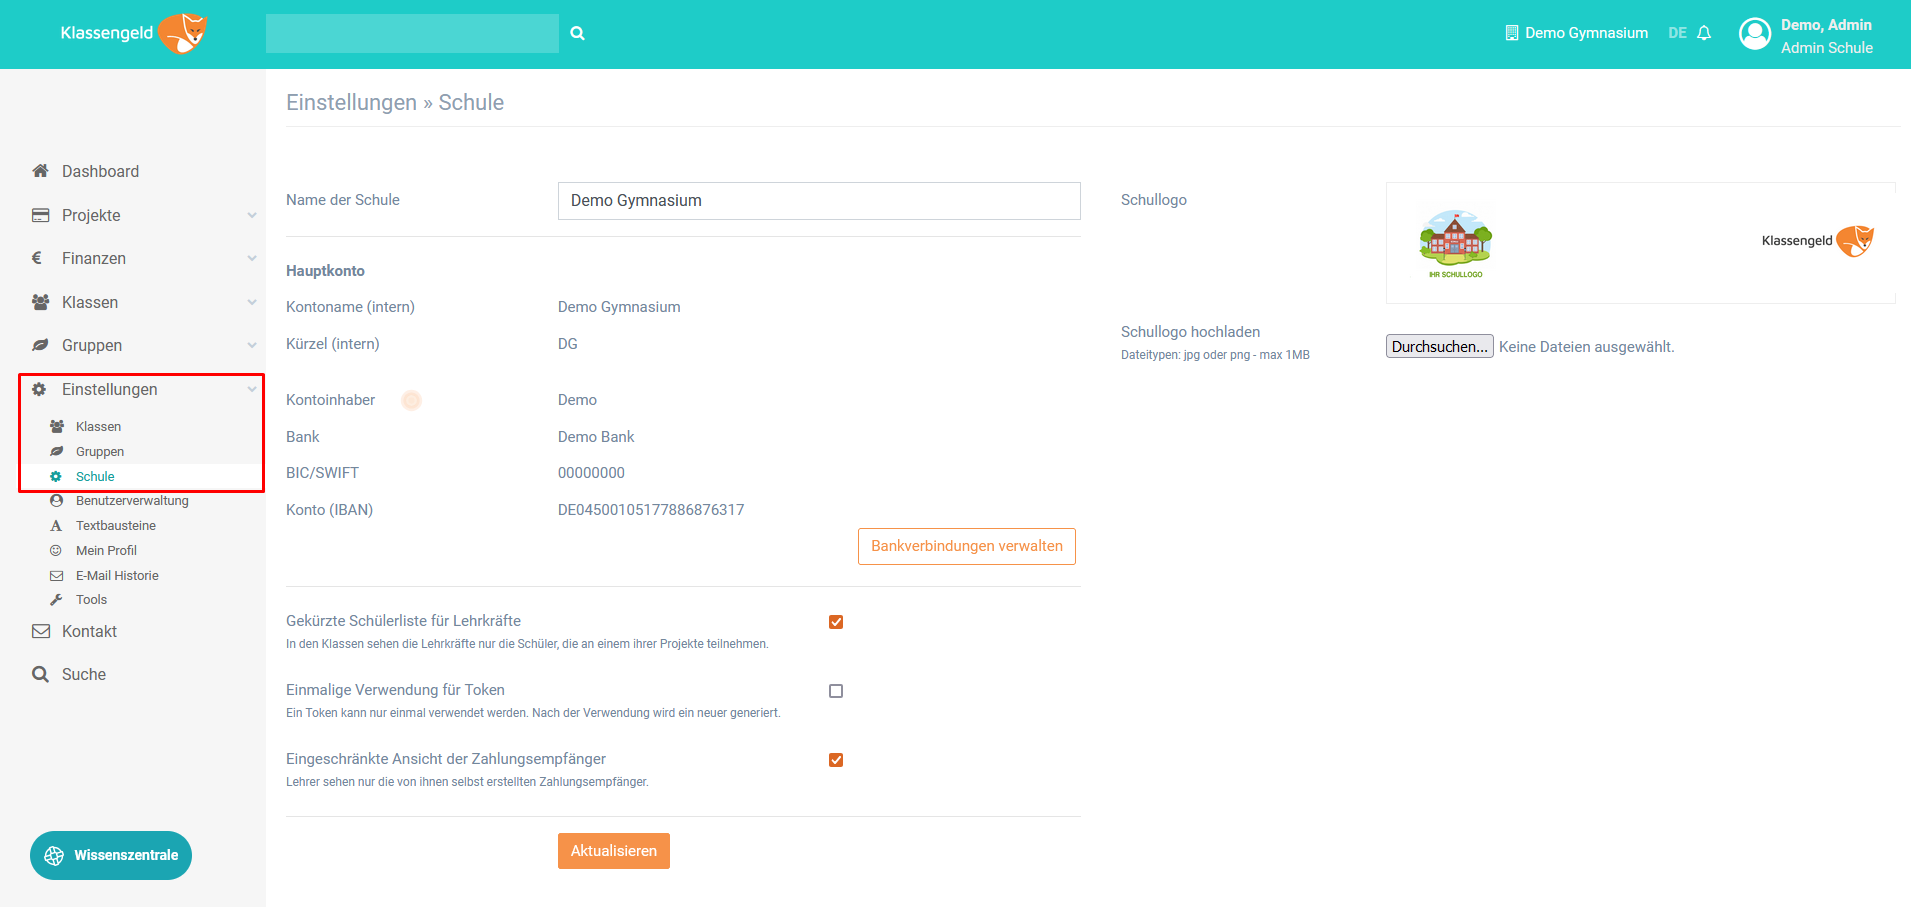Click the school building icon beside Demo Gymnasium
Screen dimensions: 1911x907
point(1512,33)
